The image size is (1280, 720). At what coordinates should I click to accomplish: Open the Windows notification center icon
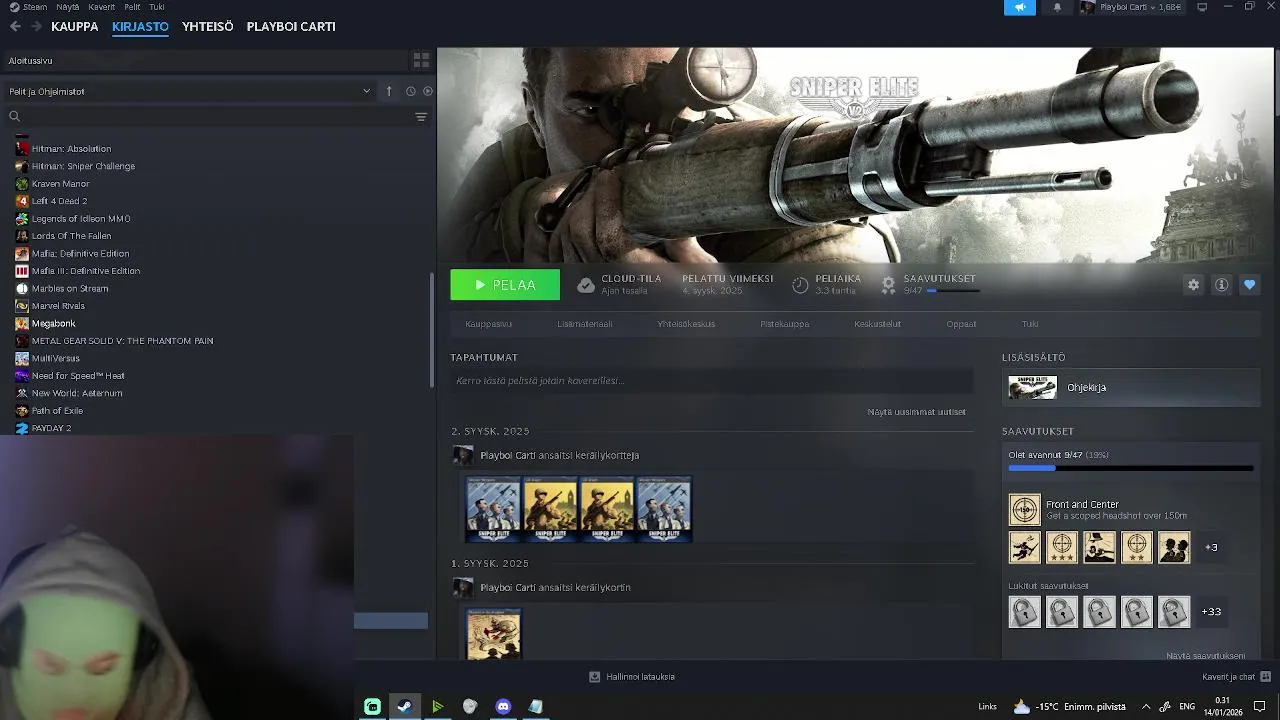click(1259, 706)
